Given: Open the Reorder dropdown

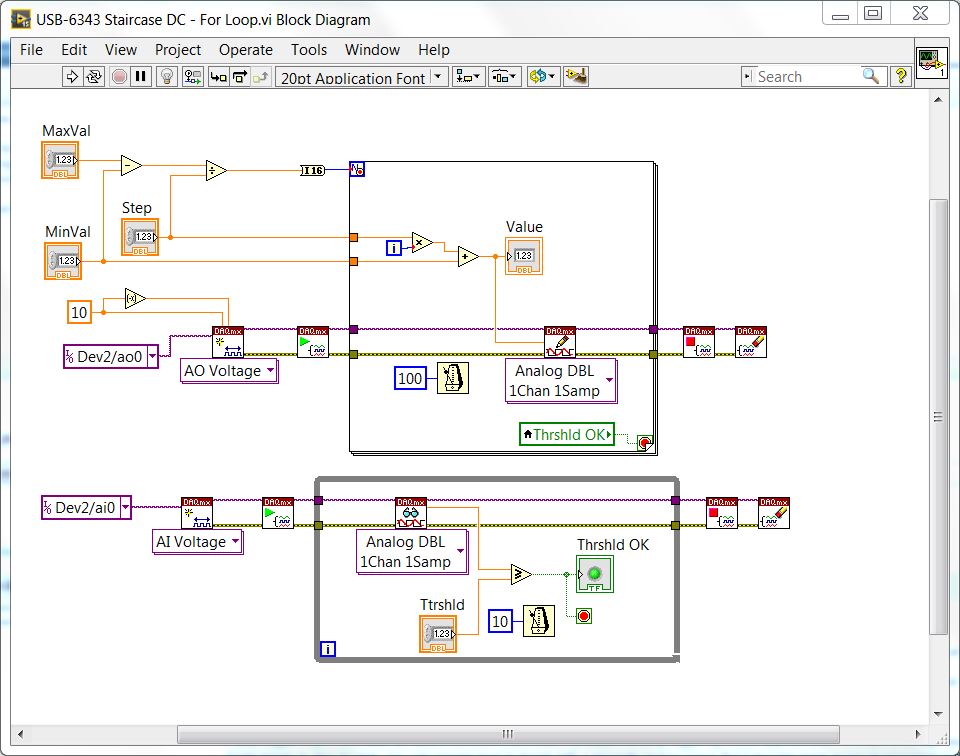Looking at the screenshot, I should (x=542, y=77).
